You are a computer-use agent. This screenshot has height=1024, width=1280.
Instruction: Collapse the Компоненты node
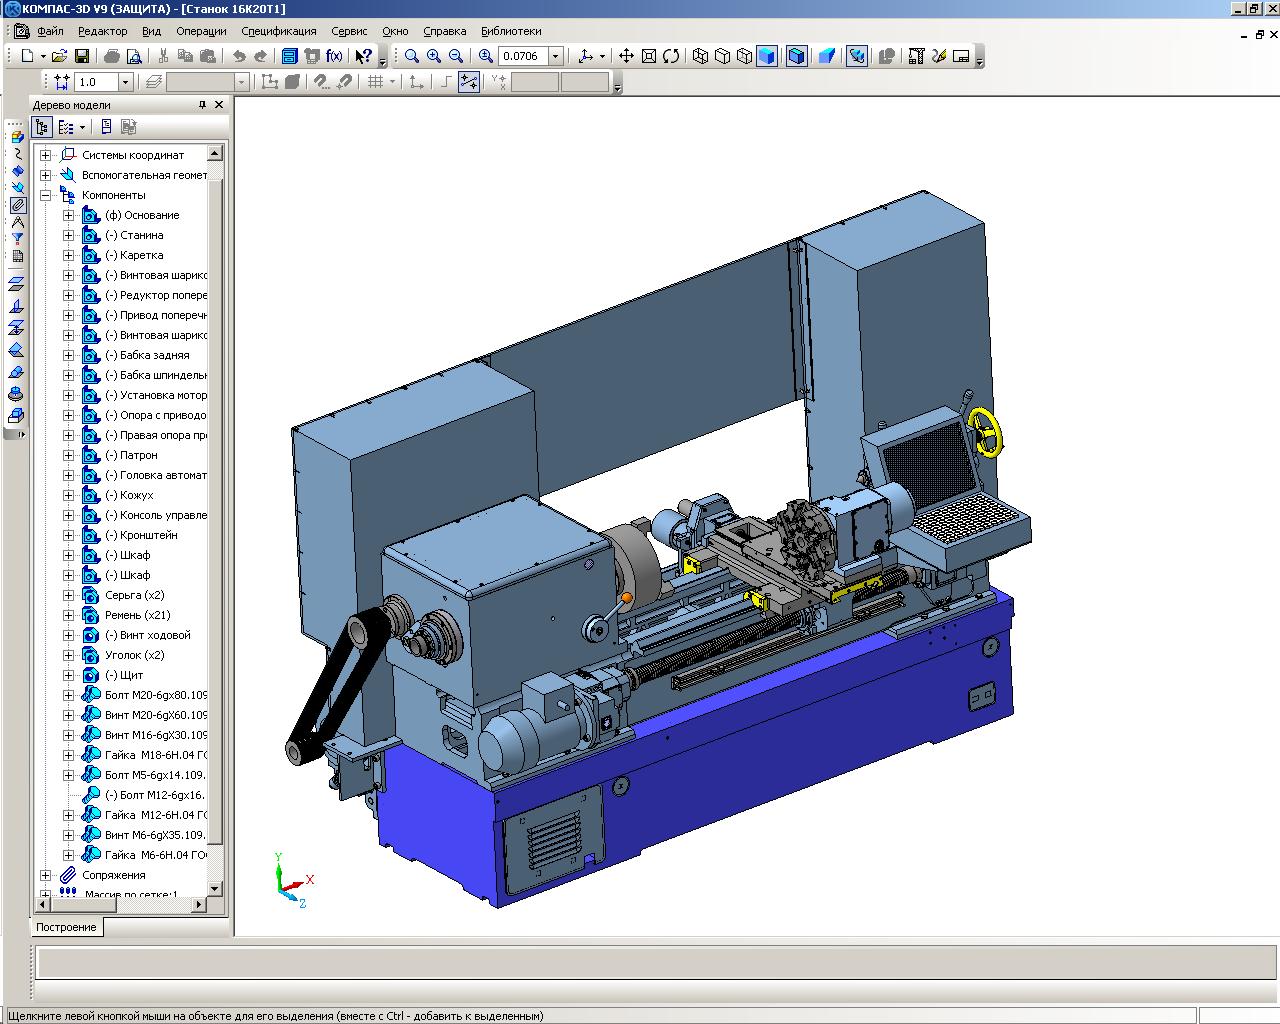(45, 195)
